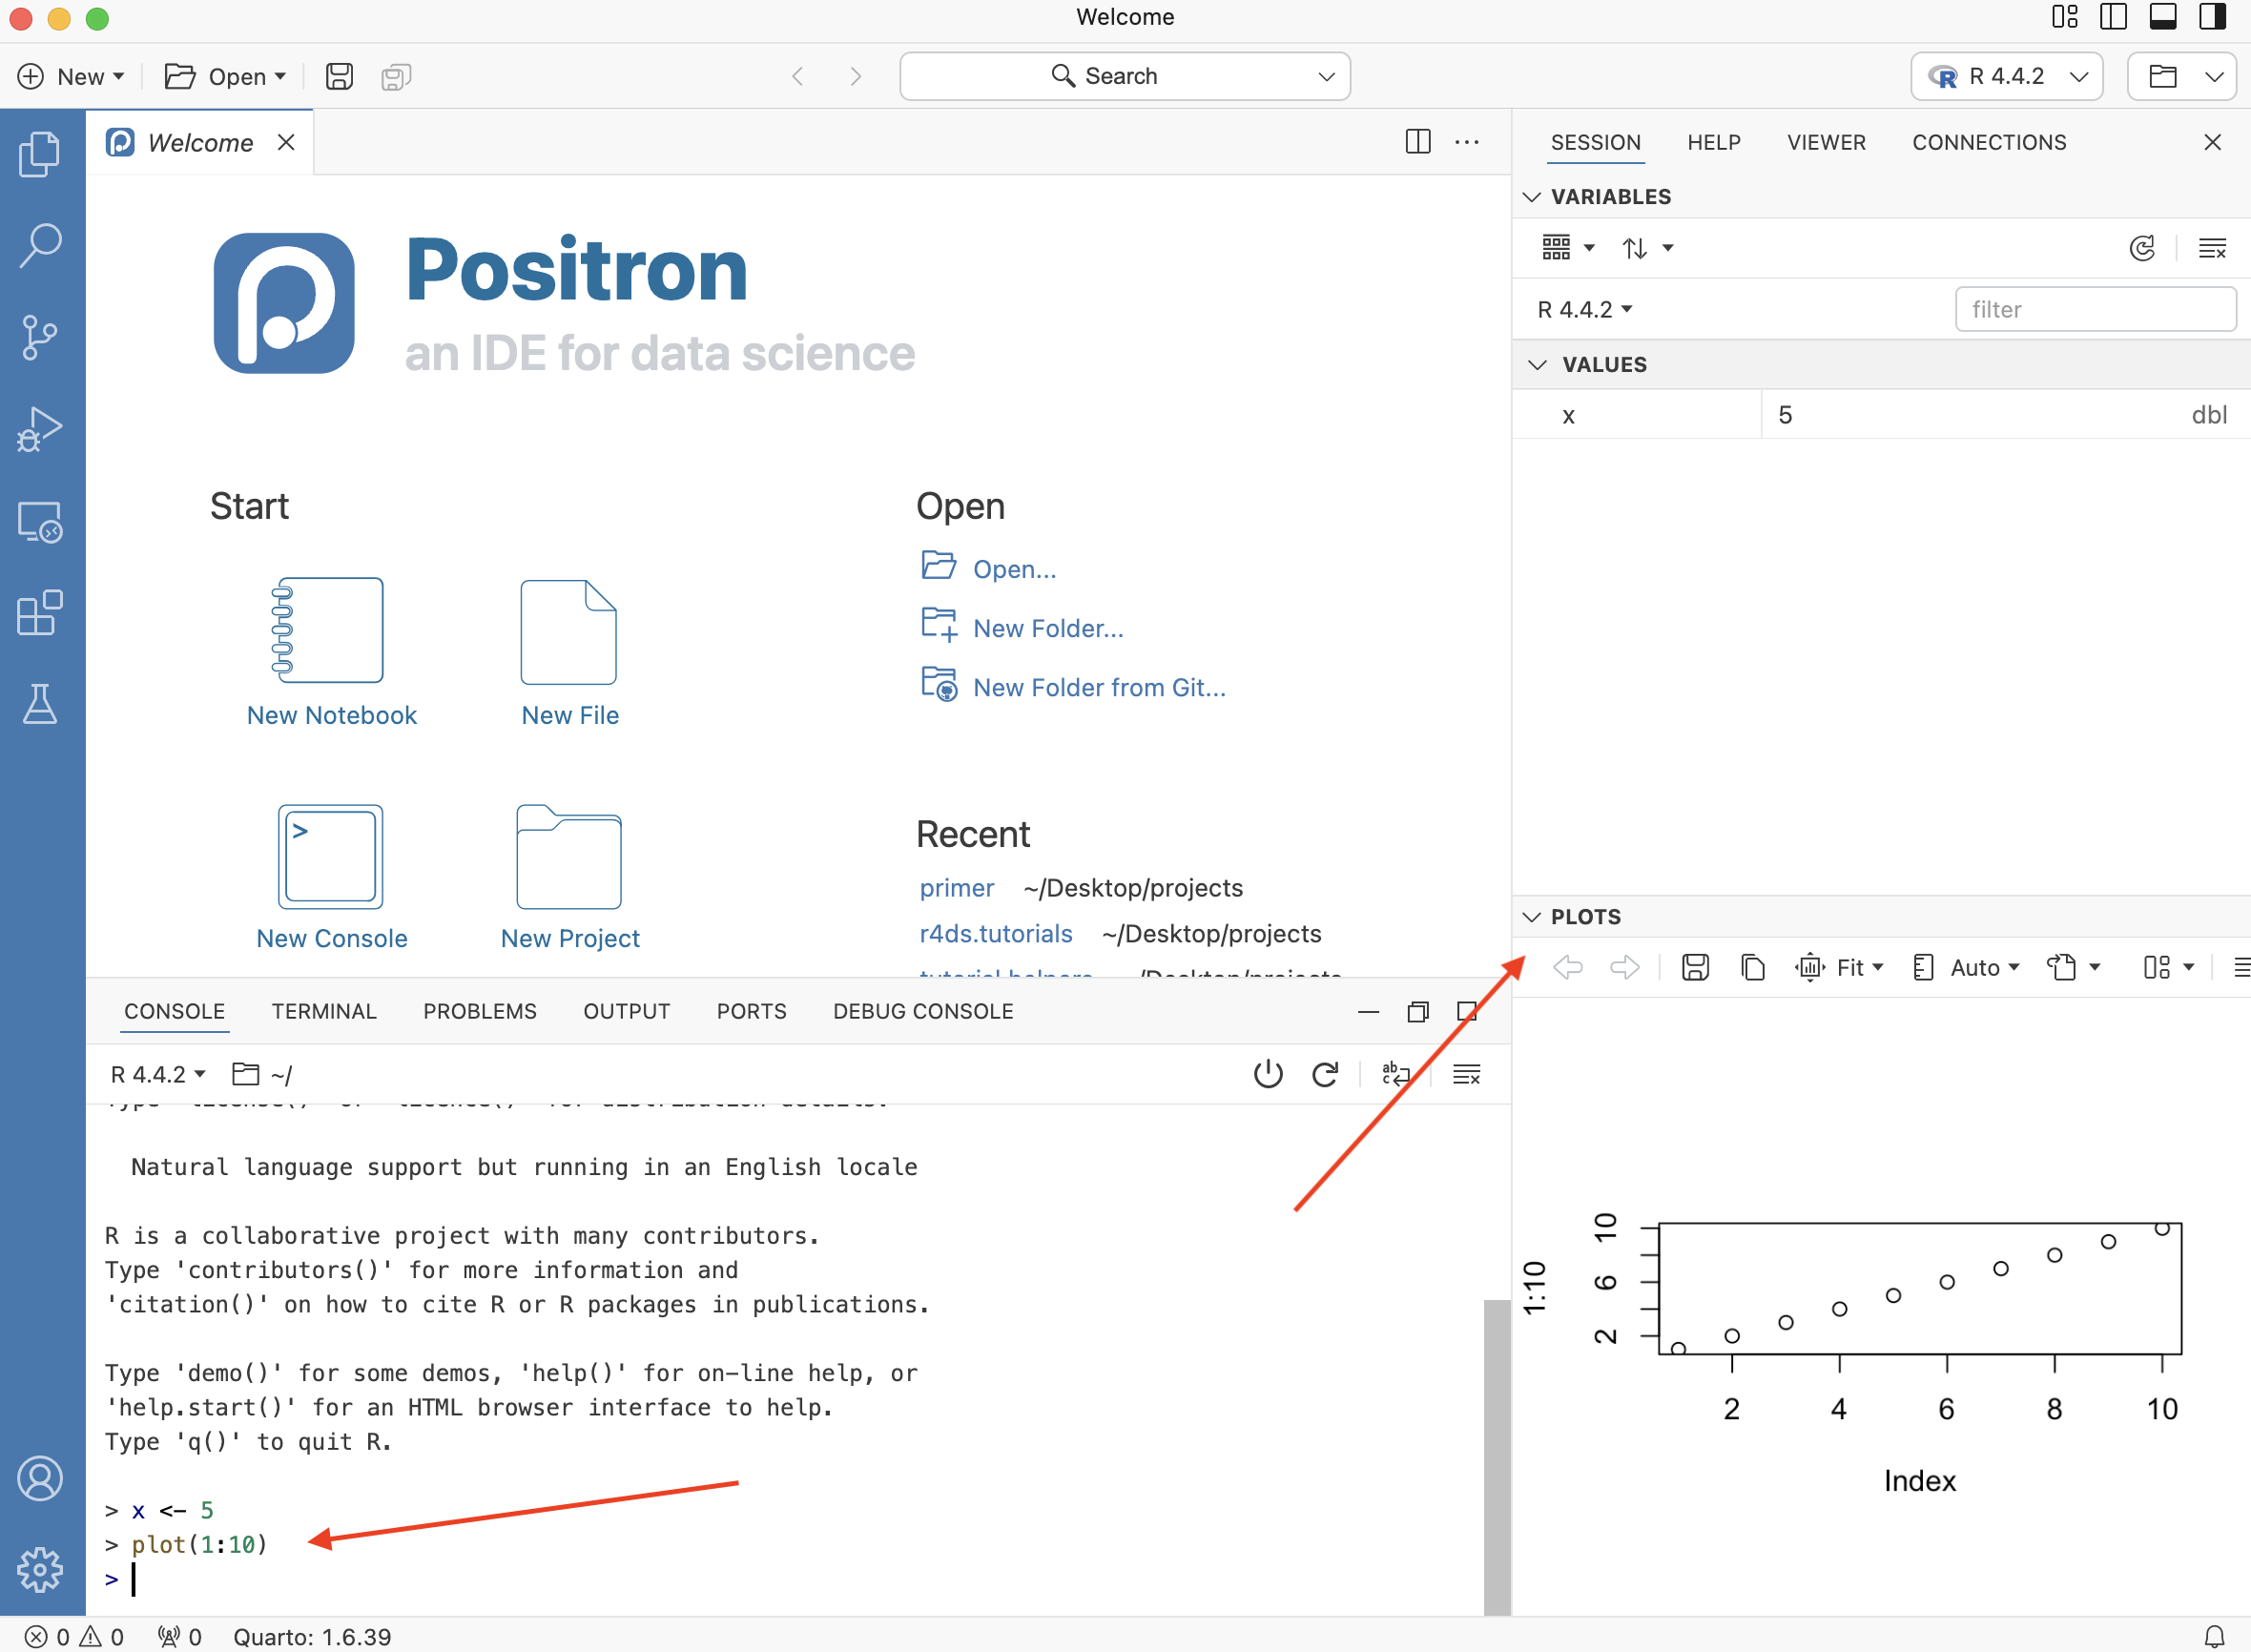
Task: Toggle word wrap in the console
Action: pyautogui.click(x=1395, y=1074)
